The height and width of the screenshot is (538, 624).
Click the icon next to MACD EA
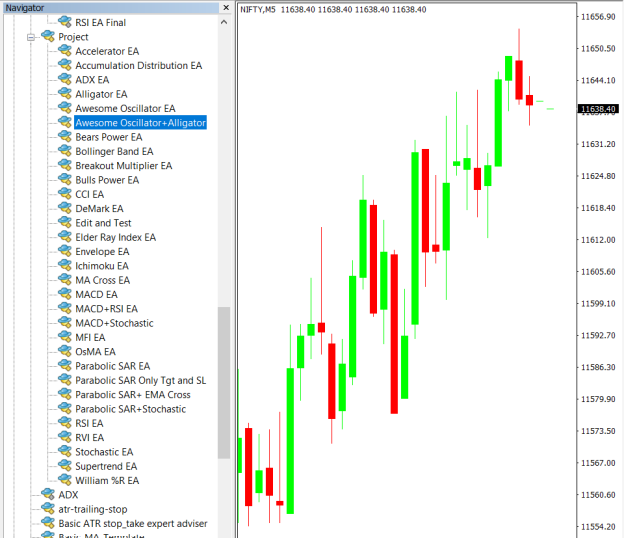(x=65, y=294)
